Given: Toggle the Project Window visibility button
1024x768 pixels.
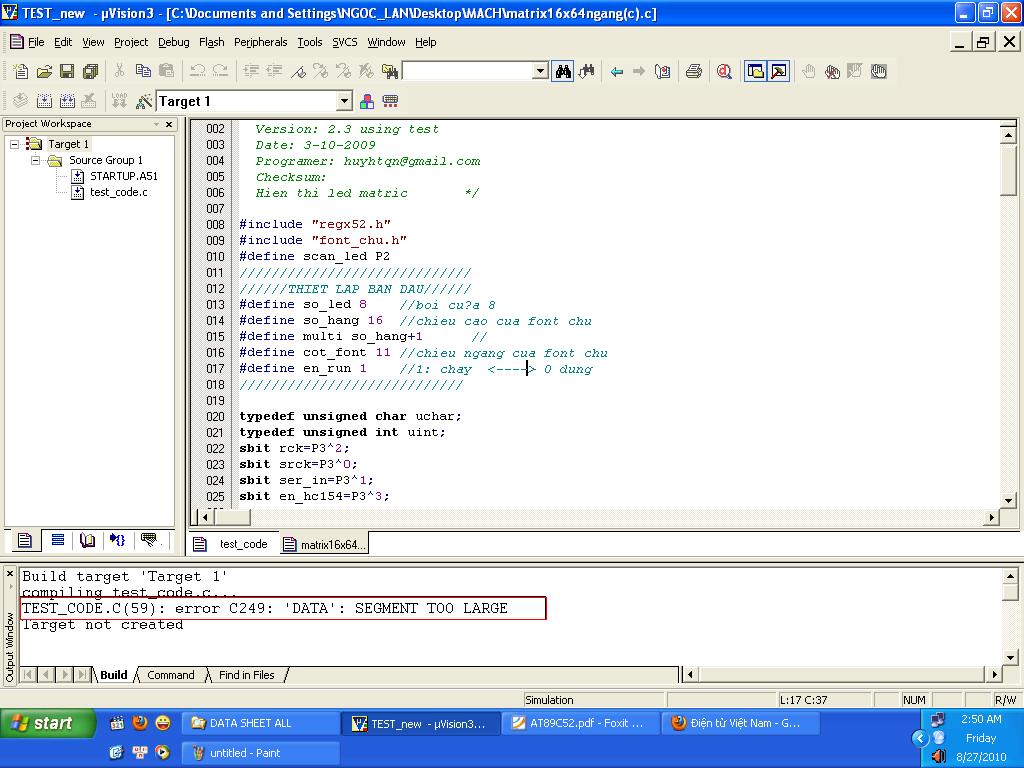Looking at the screenshot, I should (755, 71).
